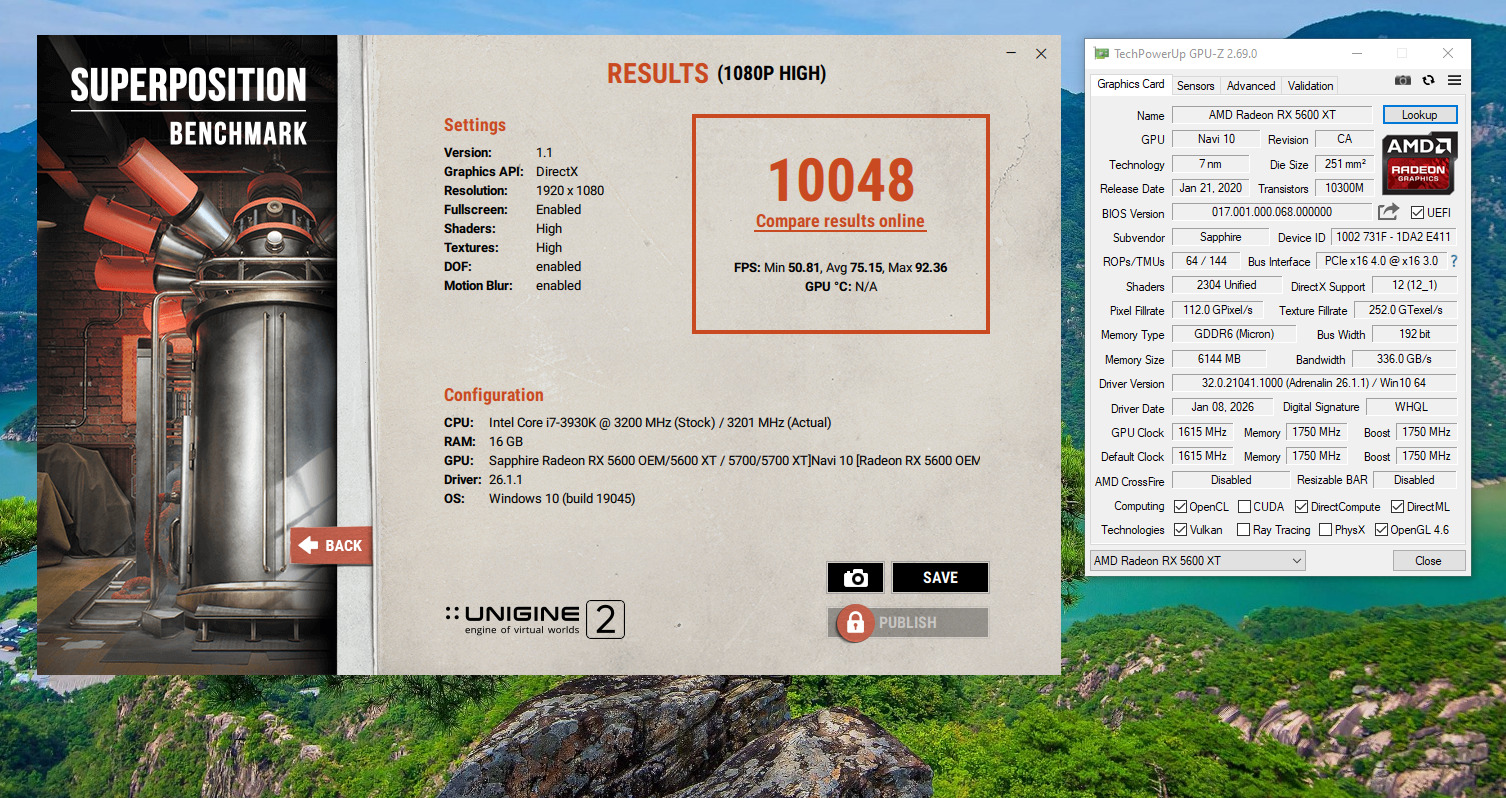Viewport: 1506px width, 798px height.
Task: Click the Digital Signature WHQL value
Action: pos(1412,407)
